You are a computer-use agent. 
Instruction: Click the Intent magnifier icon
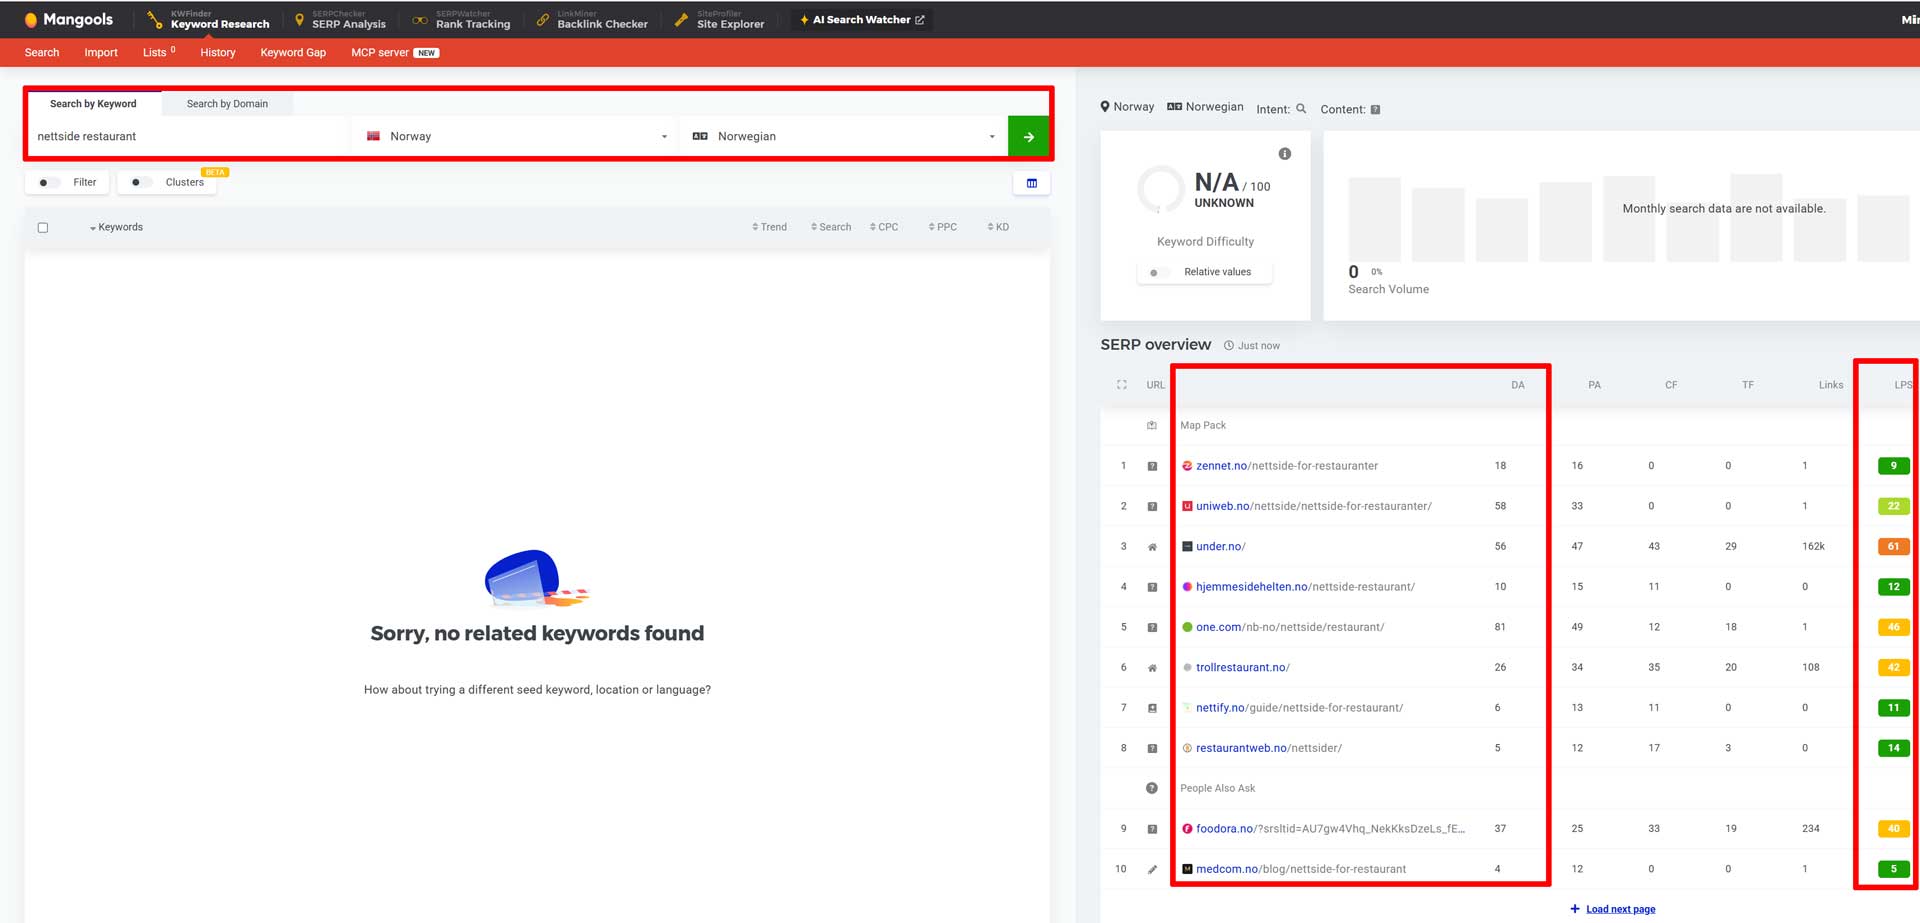(1301, 108)
